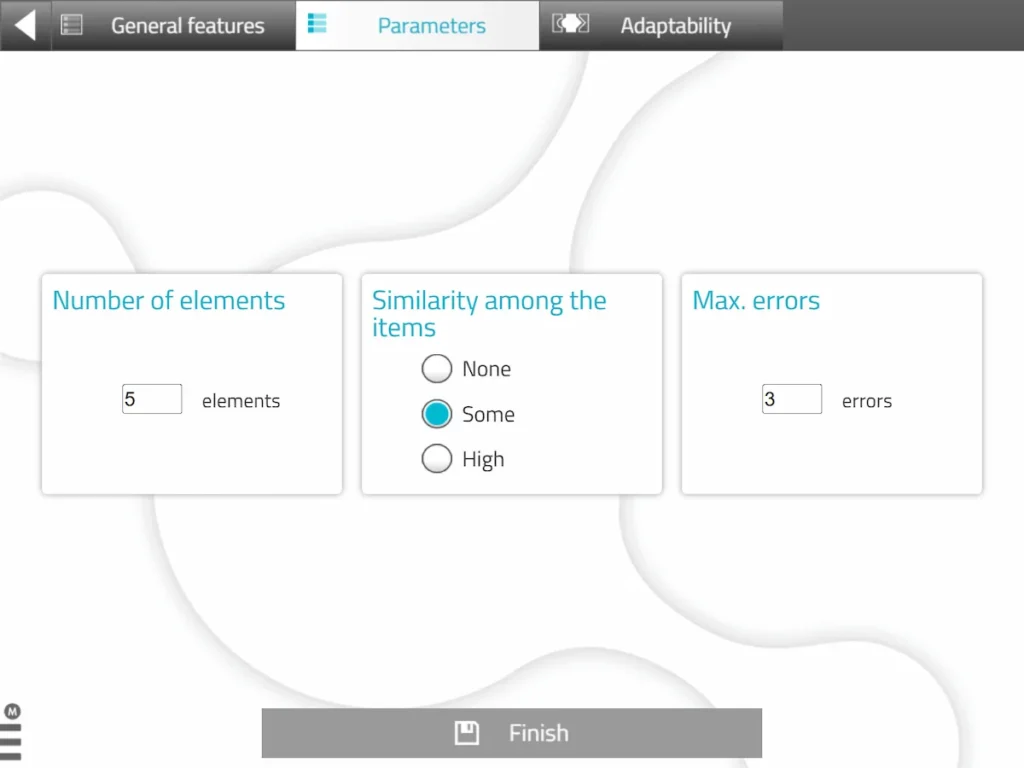Click the errors number input field
The width and height of the screenshot is (1024, 768).
[791, 398]
